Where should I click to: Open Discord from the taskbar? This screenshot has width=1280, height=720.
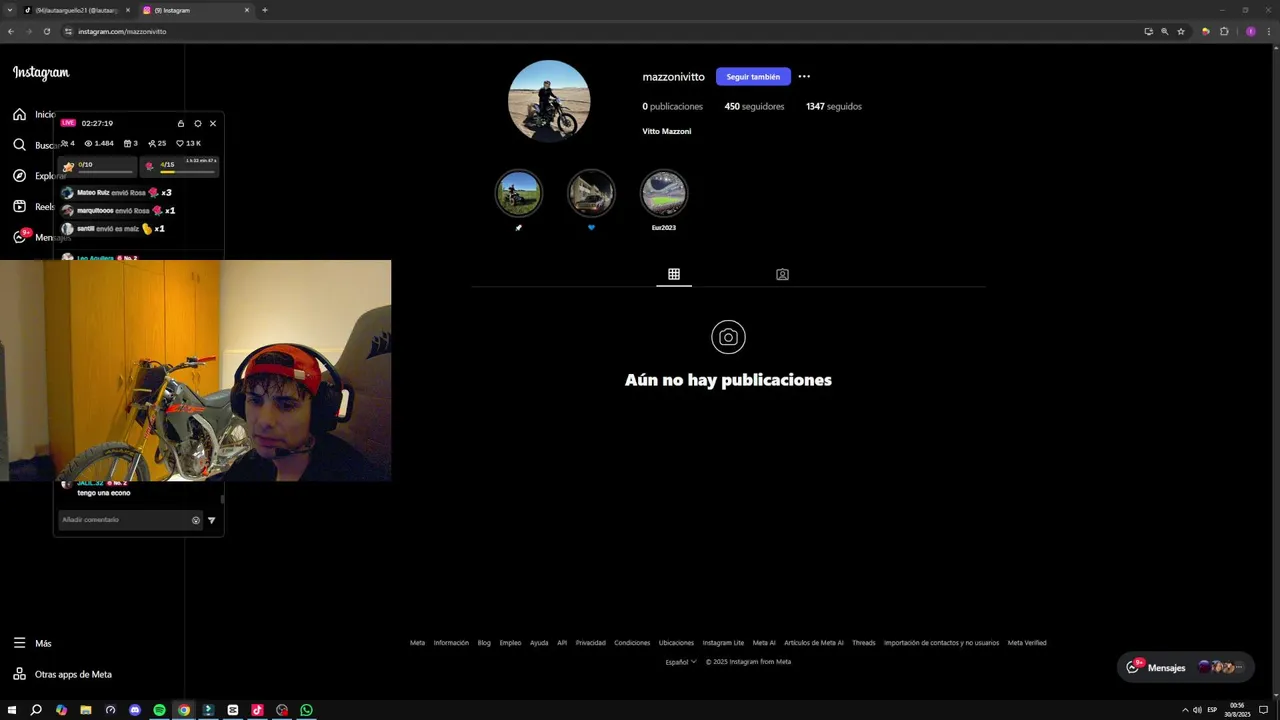[x=135, y=710]
